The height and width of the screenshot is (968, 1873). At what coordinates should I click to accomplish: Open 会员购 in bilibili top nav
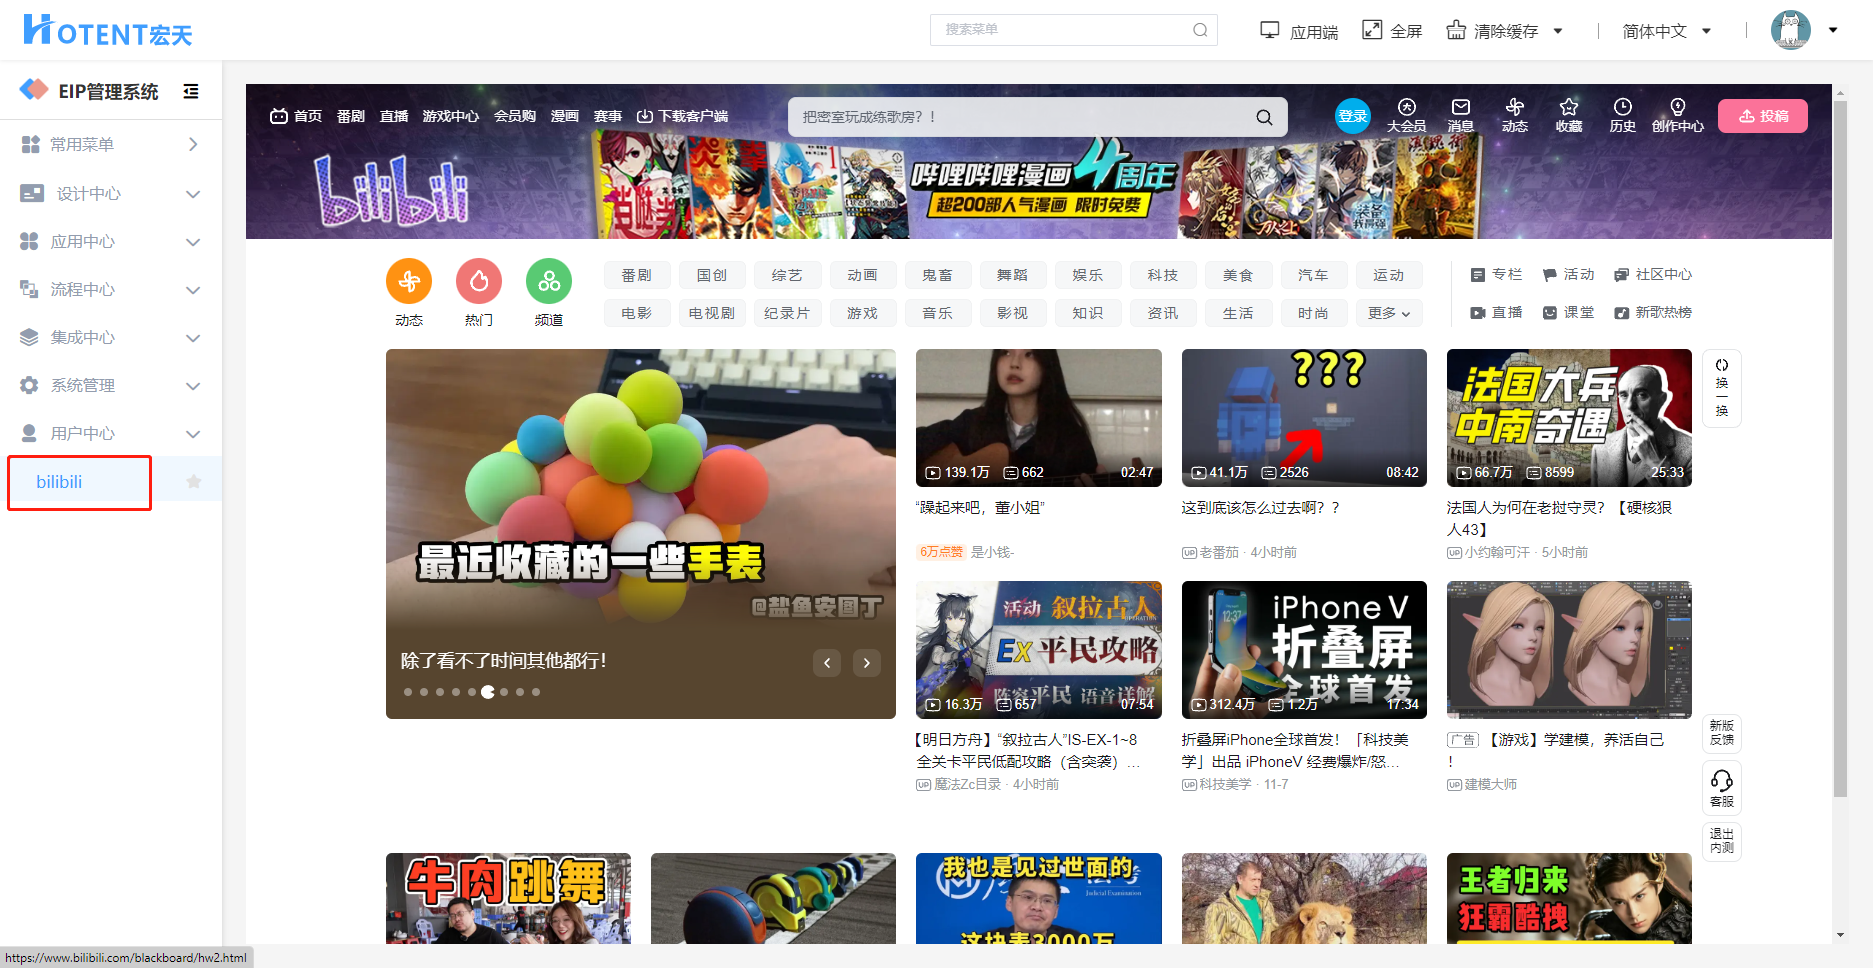click(515, 117)
